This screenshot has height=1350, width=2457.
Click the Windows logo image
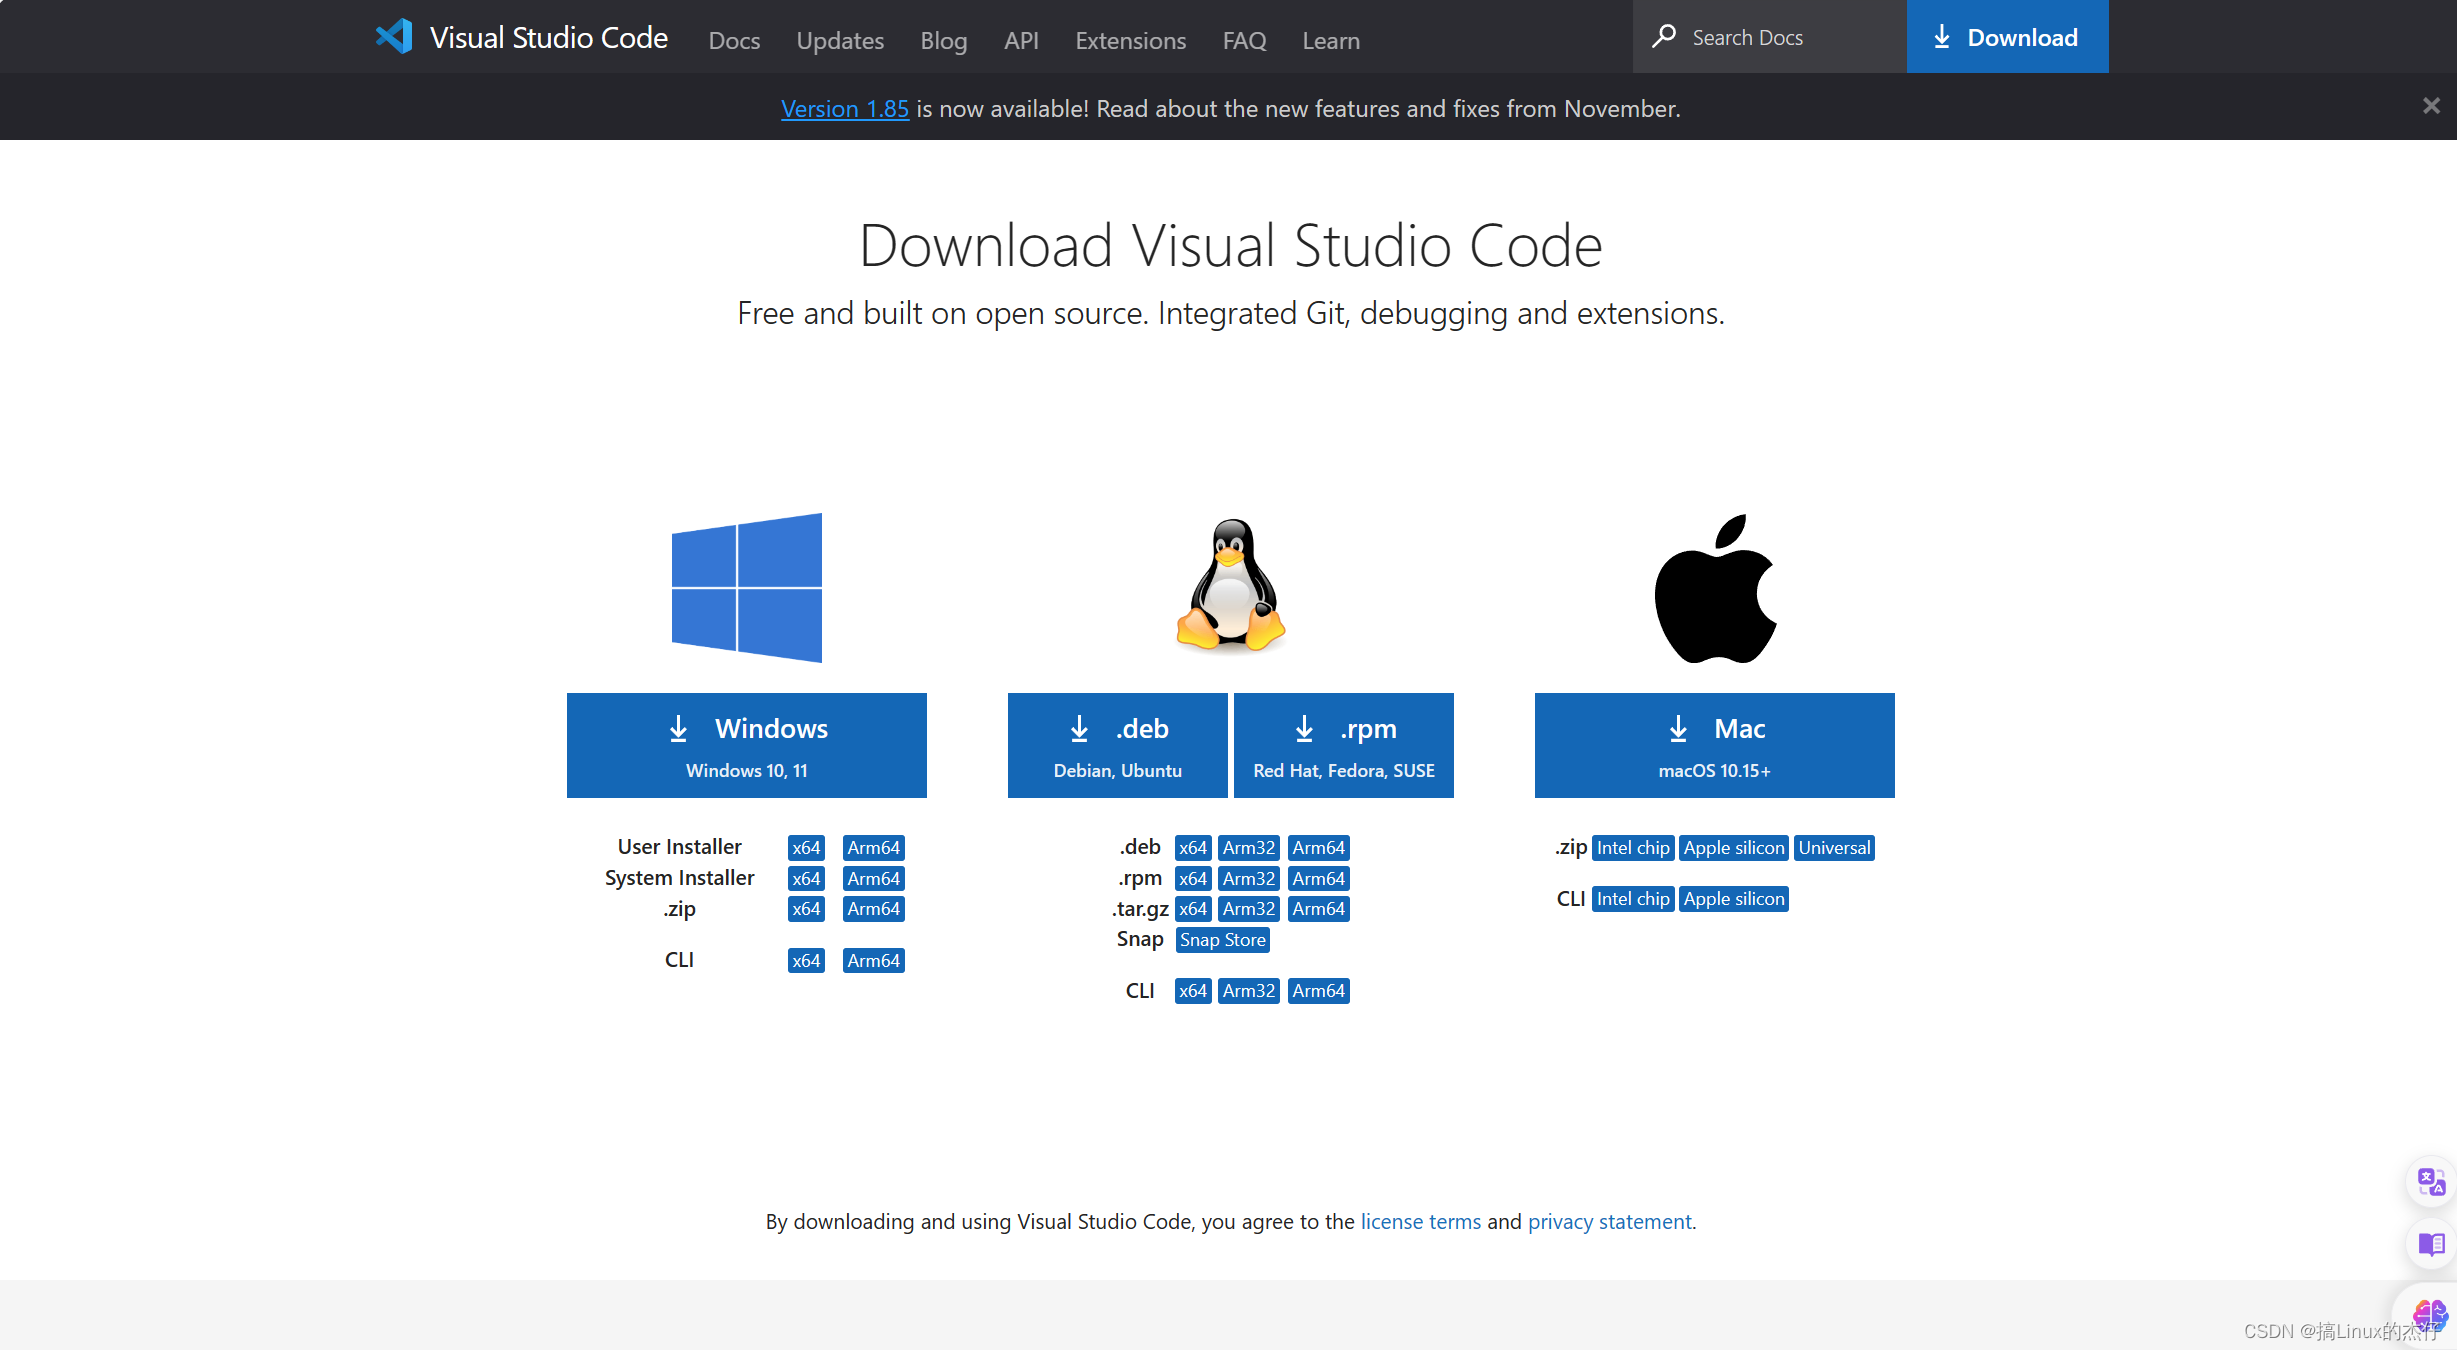(747, 588)
